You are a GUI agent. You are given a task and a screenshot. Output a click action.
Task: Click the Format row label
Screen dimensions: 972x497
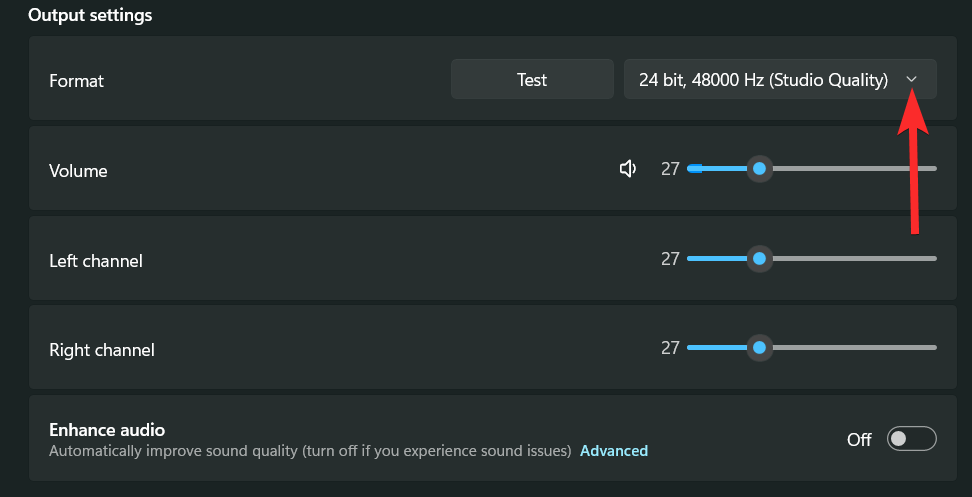(x=76, y=81)
